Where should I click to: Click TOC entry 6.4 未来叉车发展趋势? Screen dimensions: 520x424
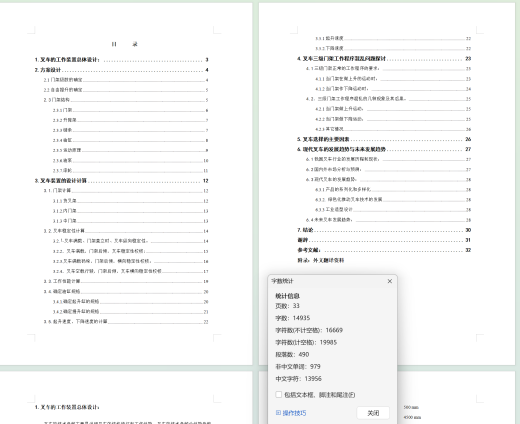[x=389, y=220]
